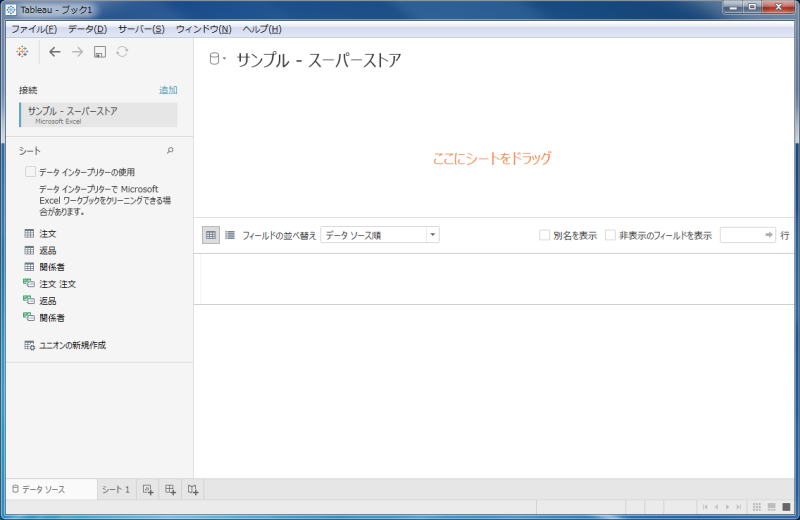
Task: Open the ウィンドウ menu
Action: click(204, 29)
